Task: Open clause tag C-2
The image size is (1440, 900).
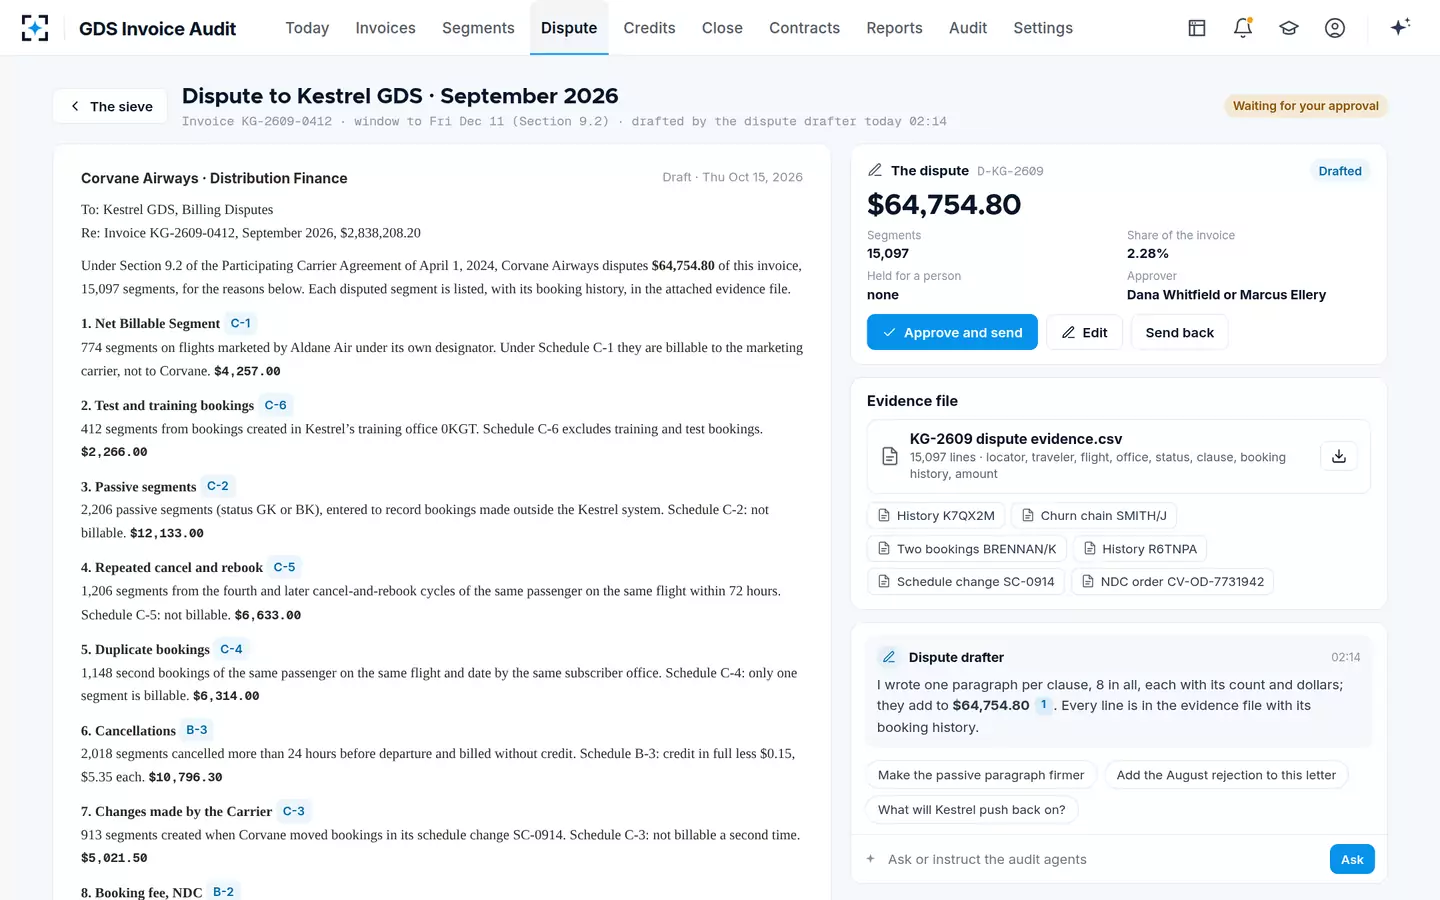Action: pyautogui.click(x=218, y=486)
